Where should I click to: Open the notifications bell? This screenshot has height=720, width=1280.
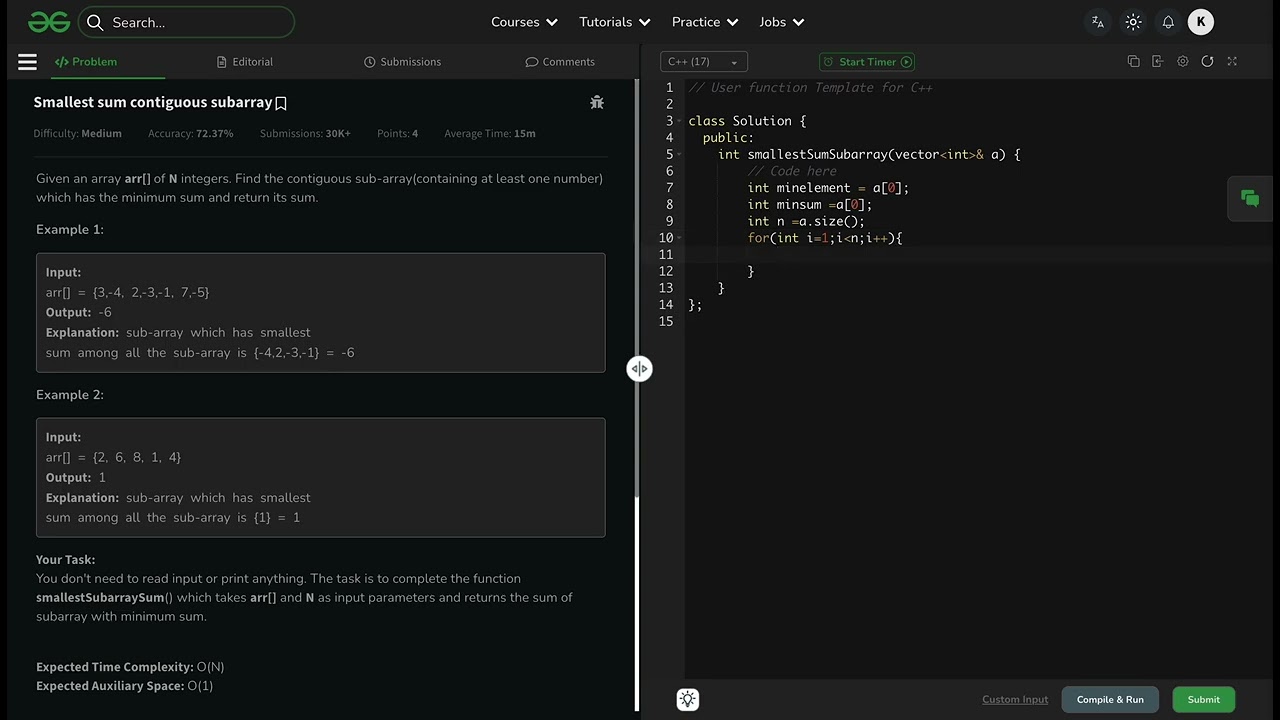(1167, 22)
